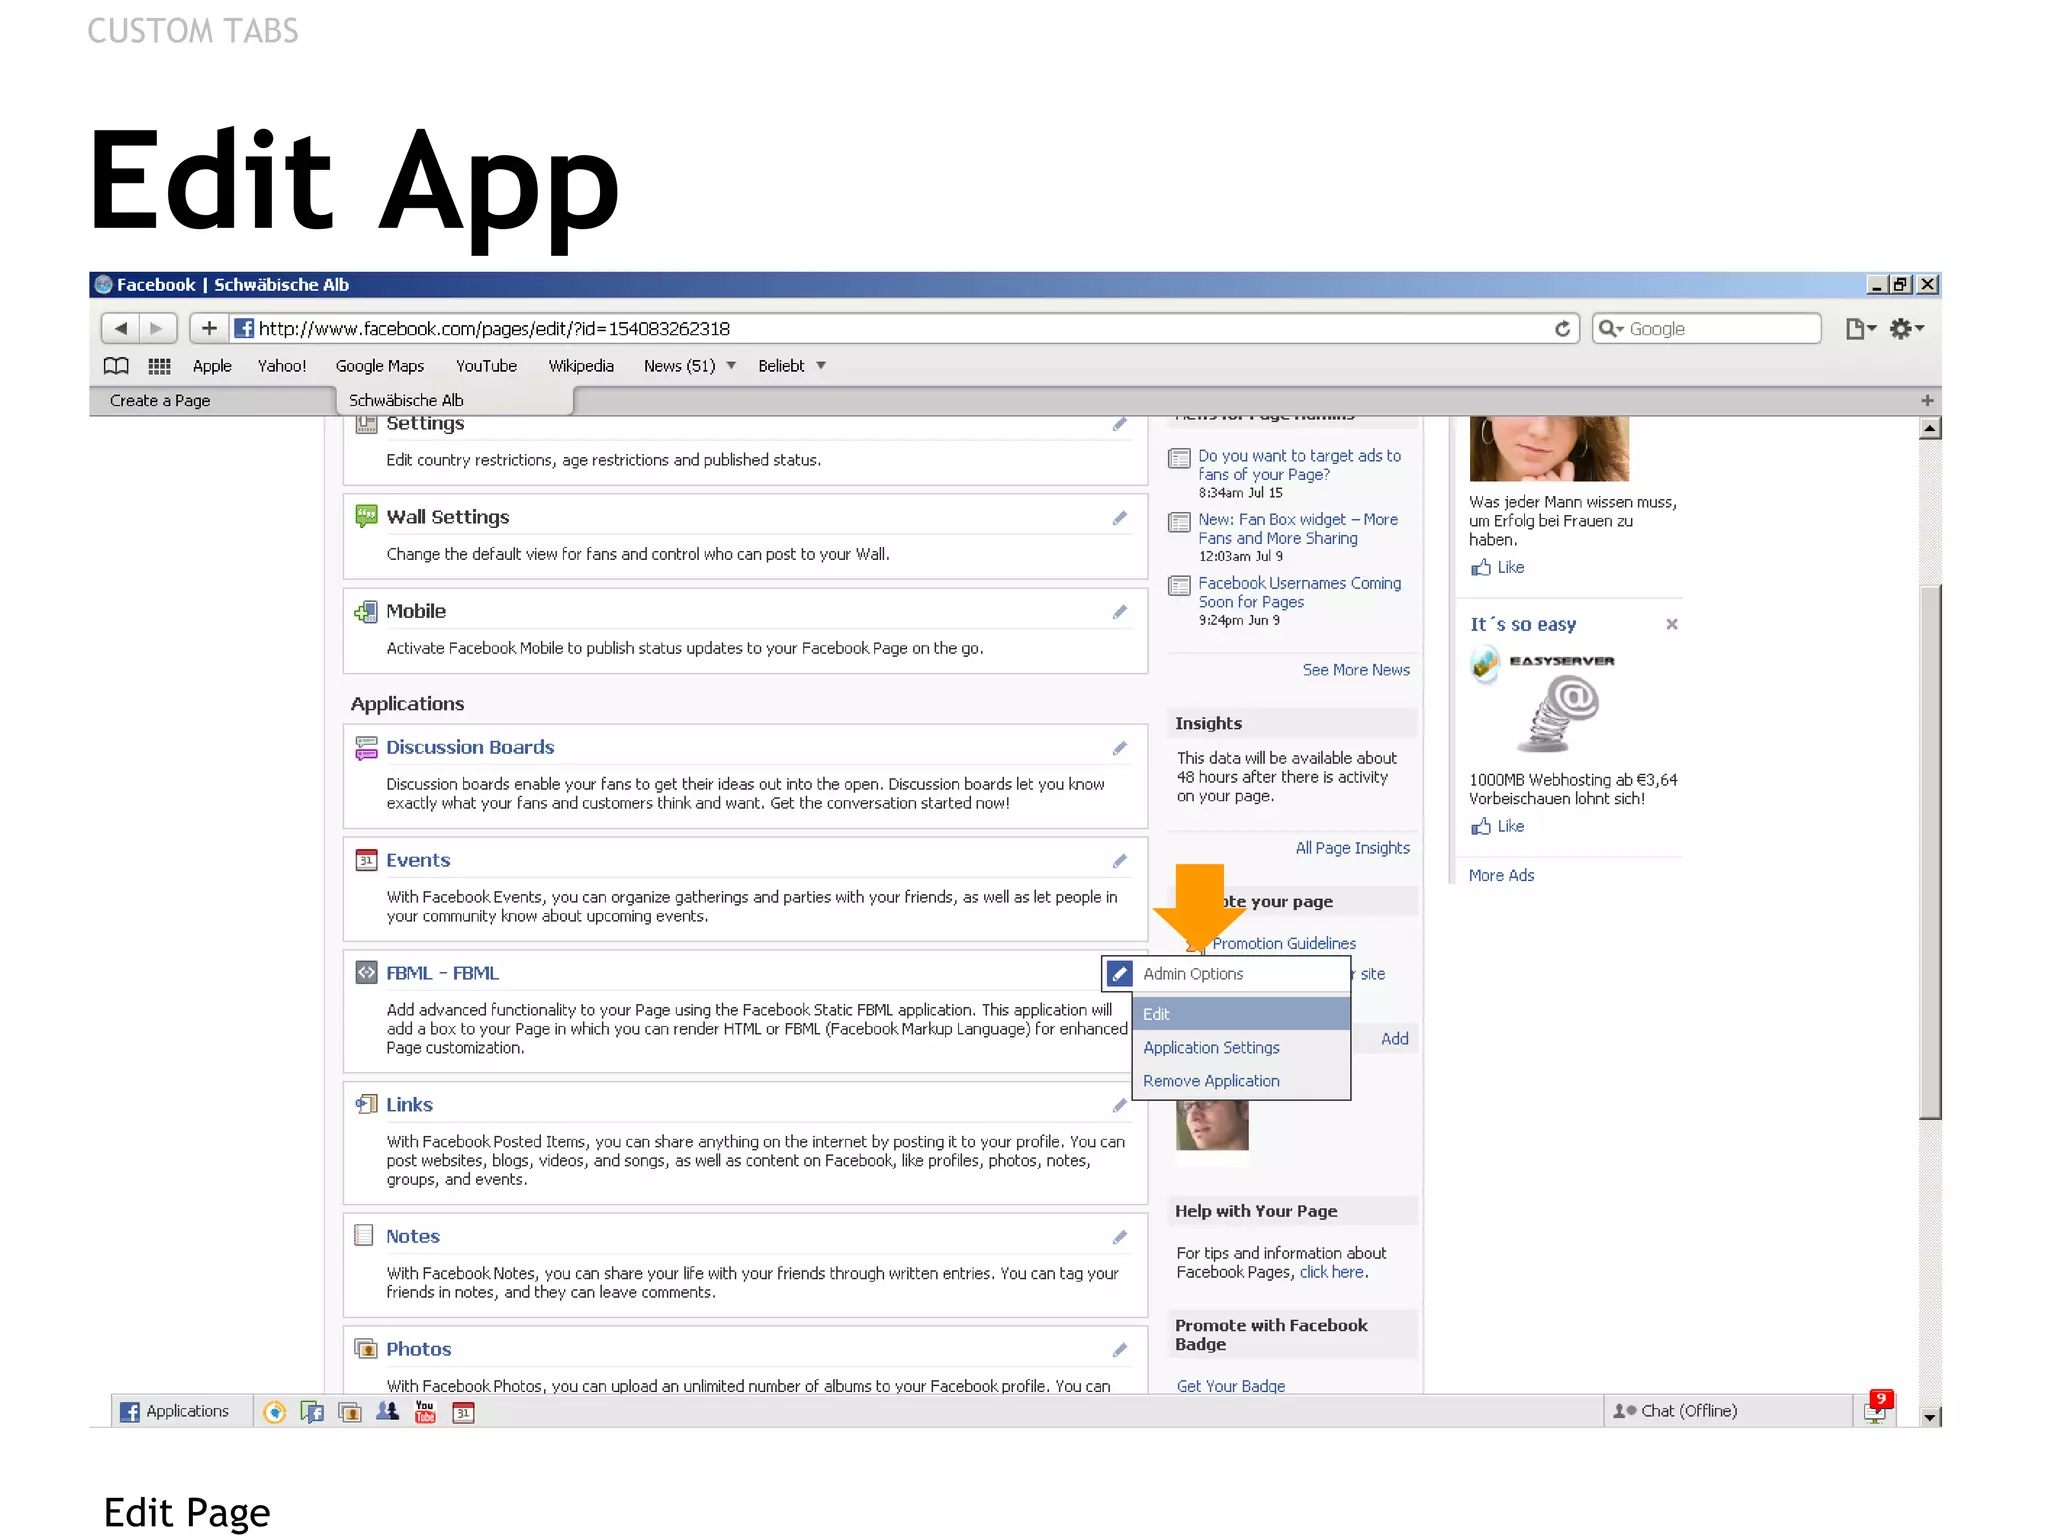Click the Admin Options pencil icon for FBML
The height and width of the screenshot is (1536, 2048).
(x=1119, y=973)
